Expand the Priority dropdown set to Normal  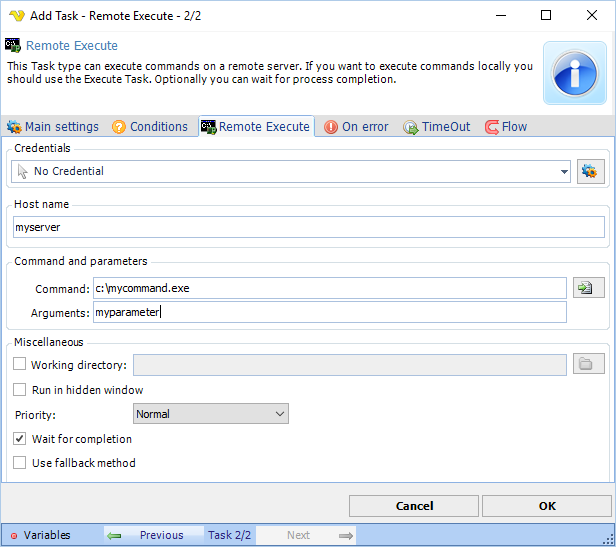click(x=279, y=414)
